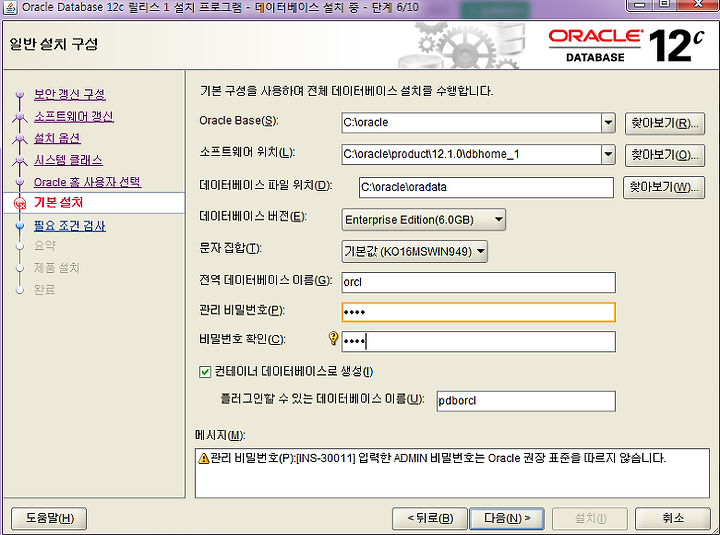Click the password hint lightbulb icon
This screenshot has height=535, width=720.
coord(333,338)
